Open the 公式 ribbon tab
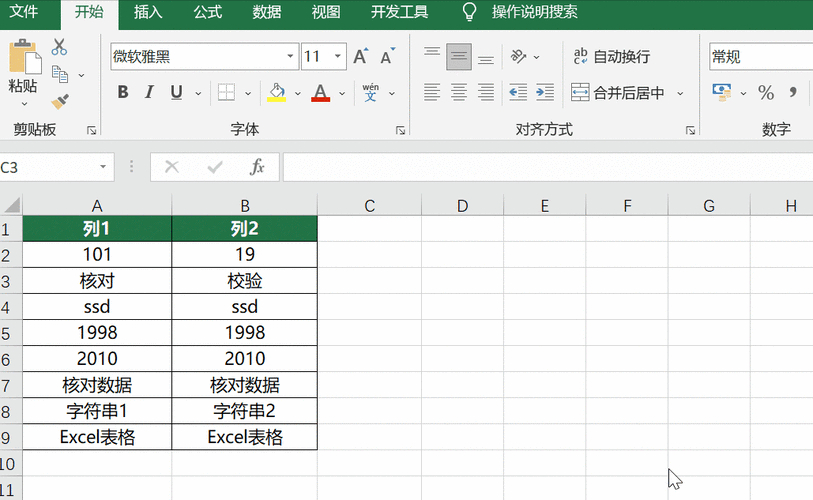813x500 pixels. 208,12
